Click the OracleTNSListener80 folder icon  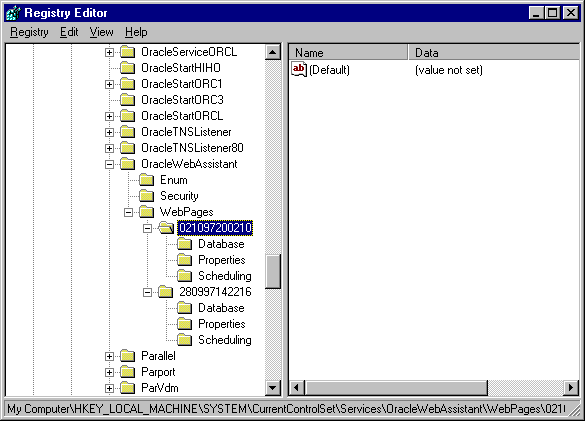click(x=128, y=148)
